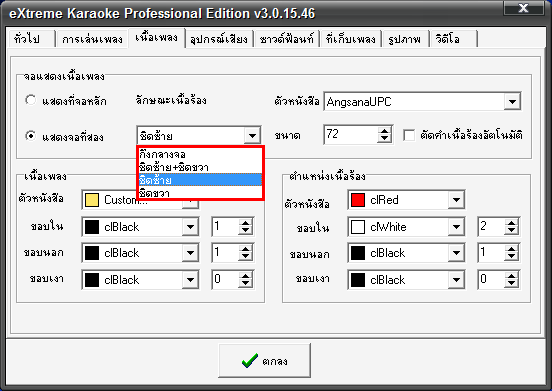Decrease เนื้อเพลง ขอบเงา shadow value 0
The width and height of the screenshot is (552, 391).
tap(245, 284)
